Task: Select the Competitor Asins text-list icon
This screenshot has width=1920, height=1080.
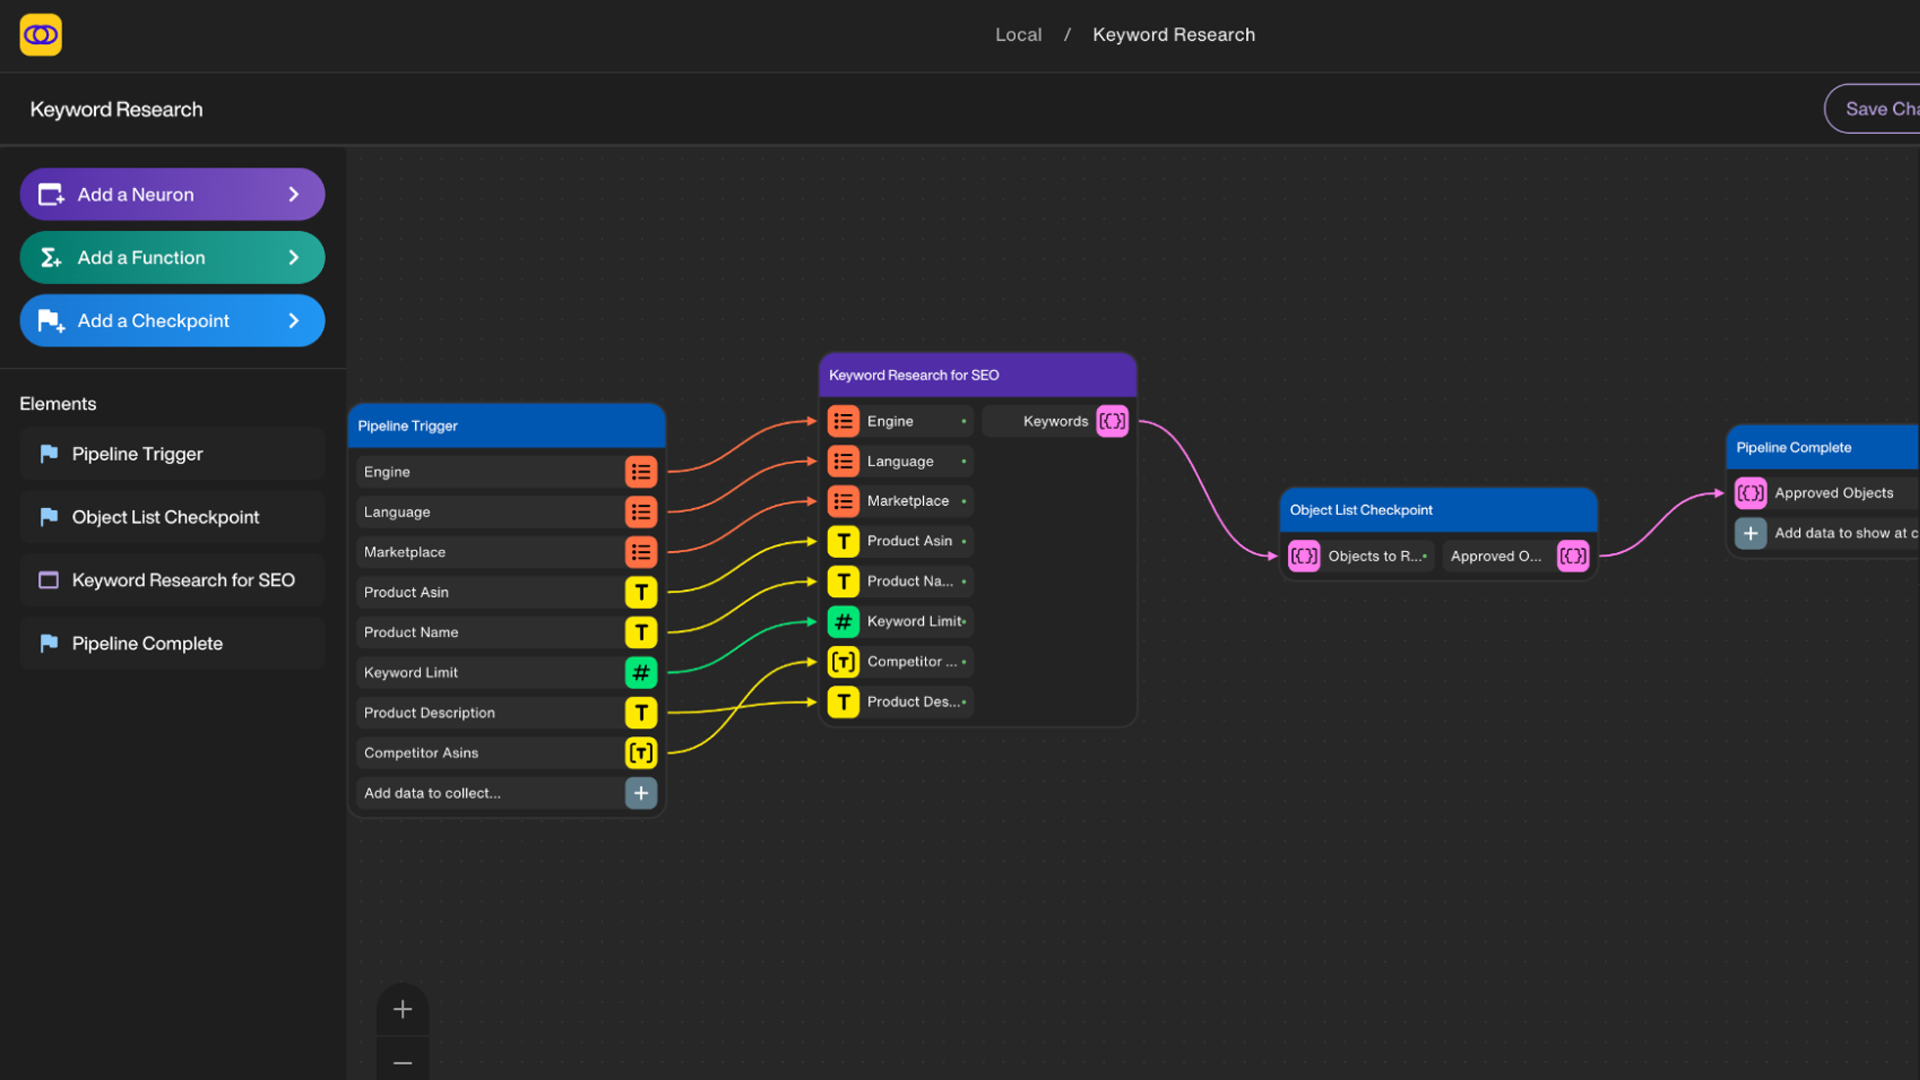Action: tap(641, 752)
